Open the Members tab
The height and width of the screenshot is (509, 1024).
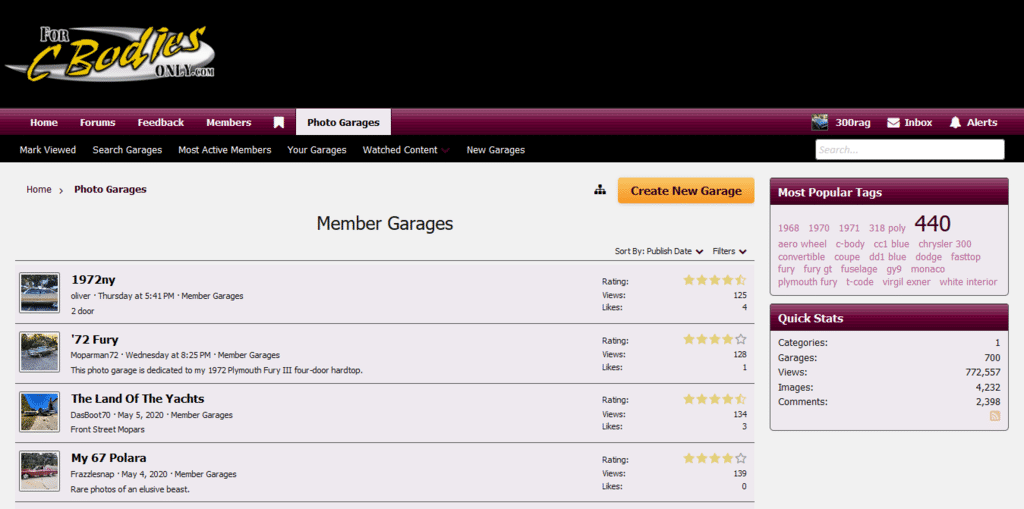click(229, 122)
